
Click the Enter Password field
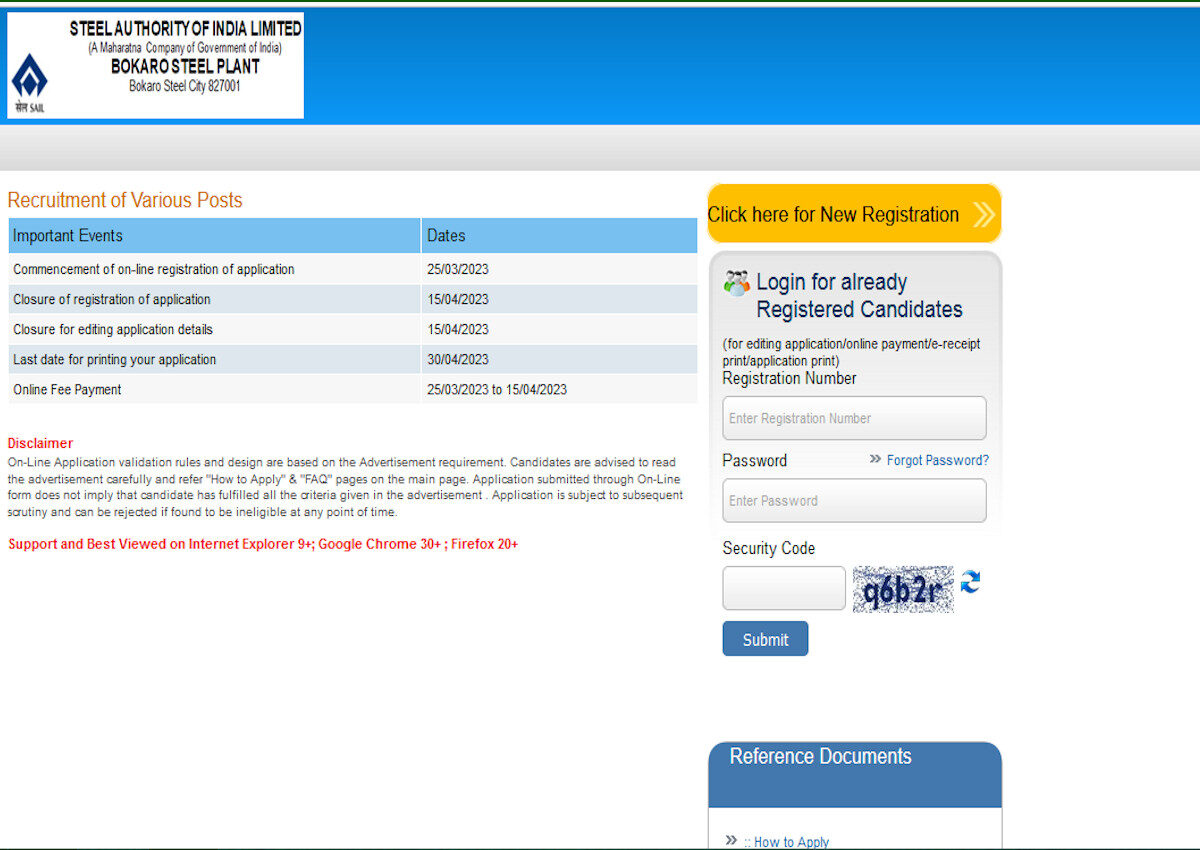click(854, 500)
